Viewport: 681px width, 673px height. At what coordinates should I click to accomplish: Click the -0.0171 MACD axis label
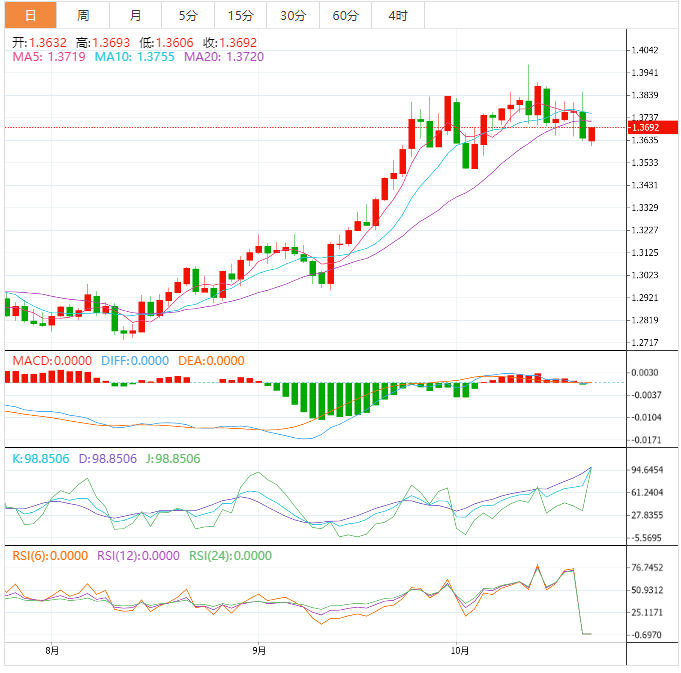pos(646,440)
